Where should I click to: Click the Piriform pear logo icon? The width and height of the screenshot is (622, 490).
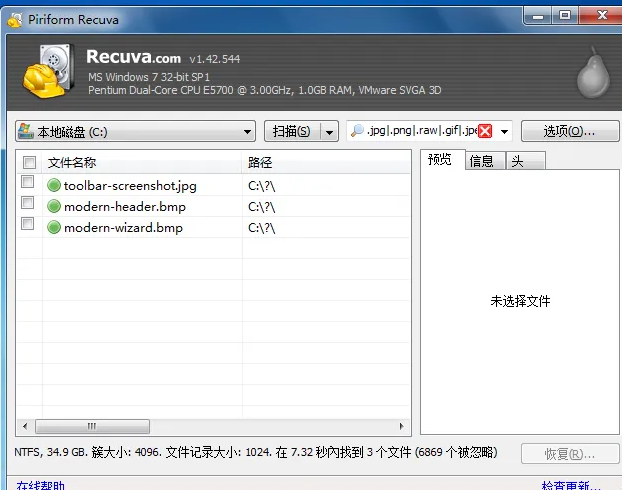[x=591, y=72]
